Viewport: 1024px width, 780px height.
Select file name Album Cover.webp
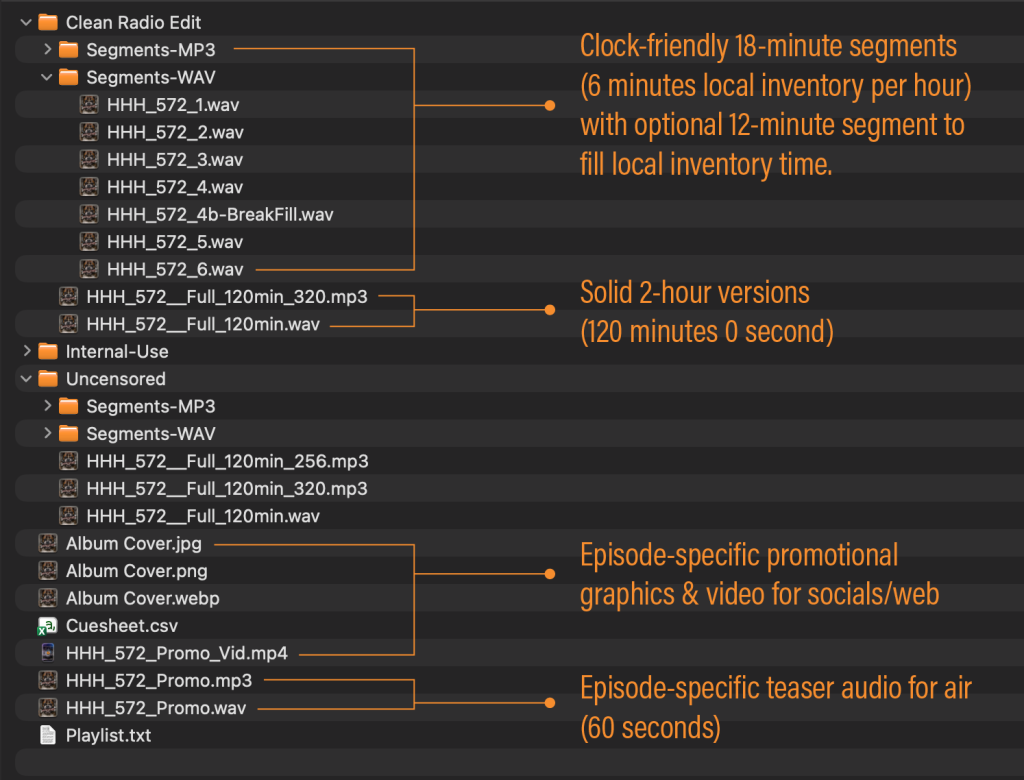142,598
